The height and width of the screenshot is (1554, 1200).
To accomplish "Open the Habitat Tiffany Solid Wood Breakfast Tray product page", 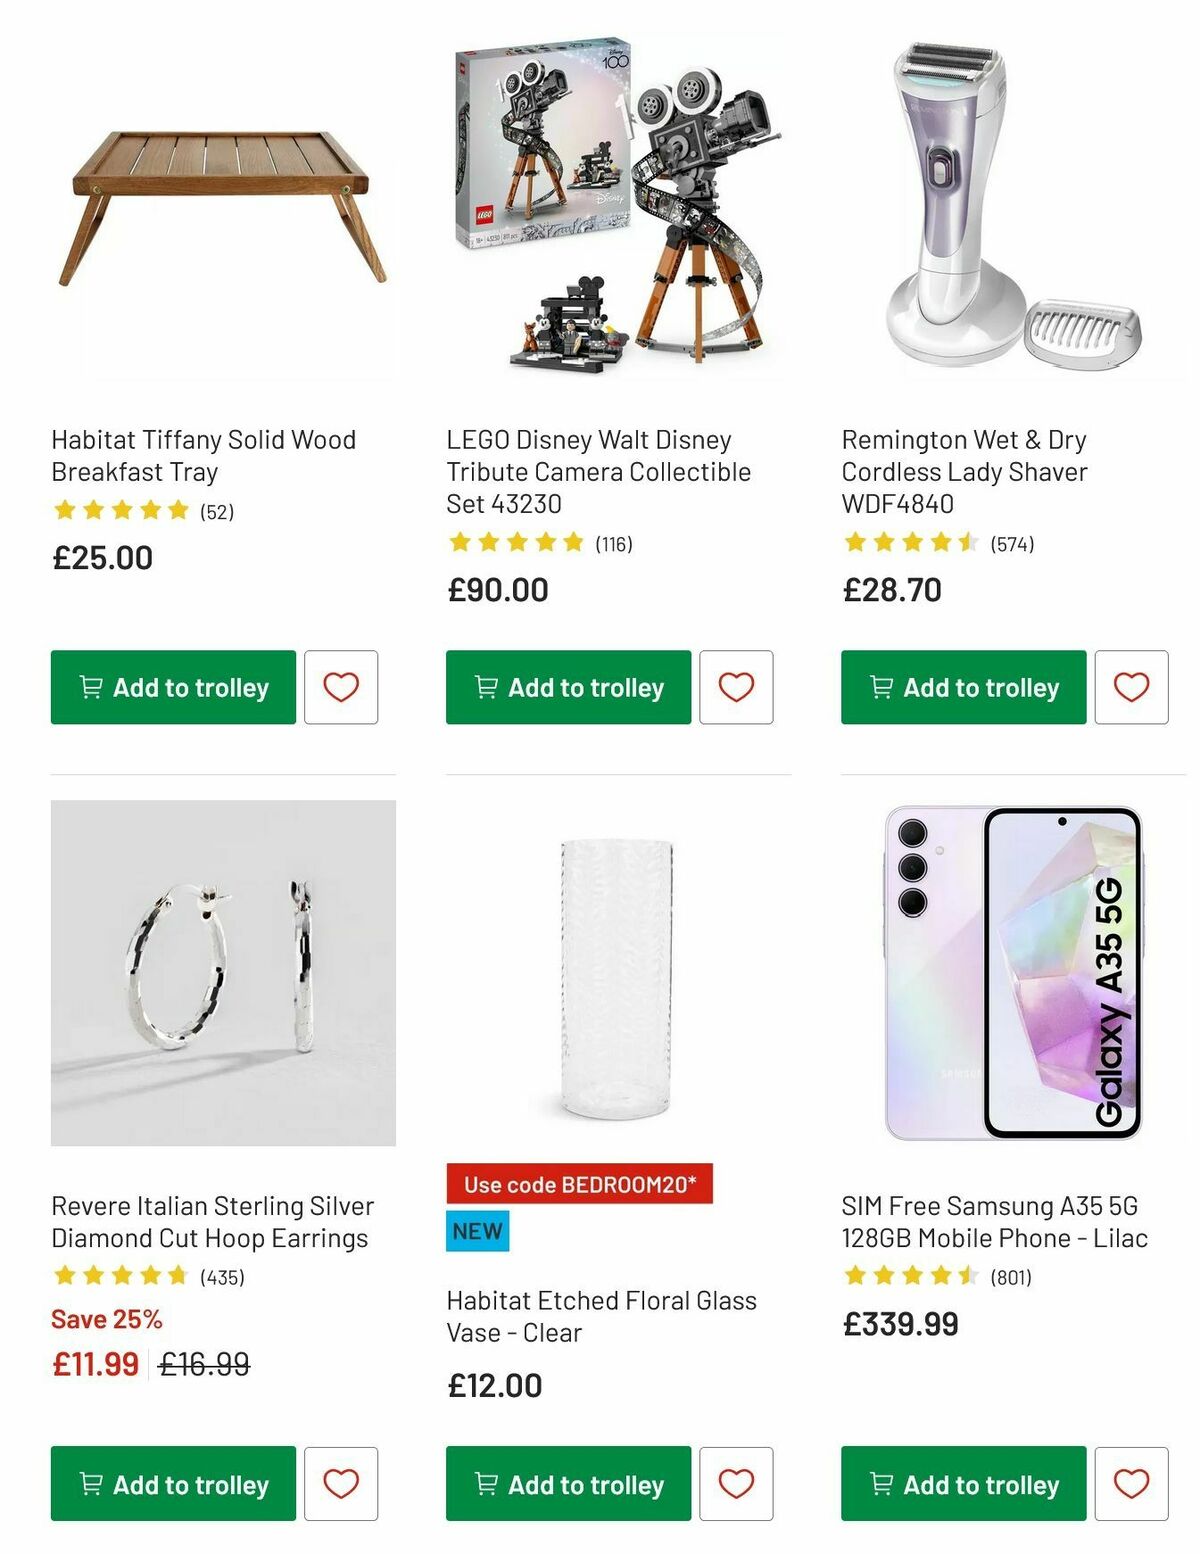I will (x=203, y=456).
